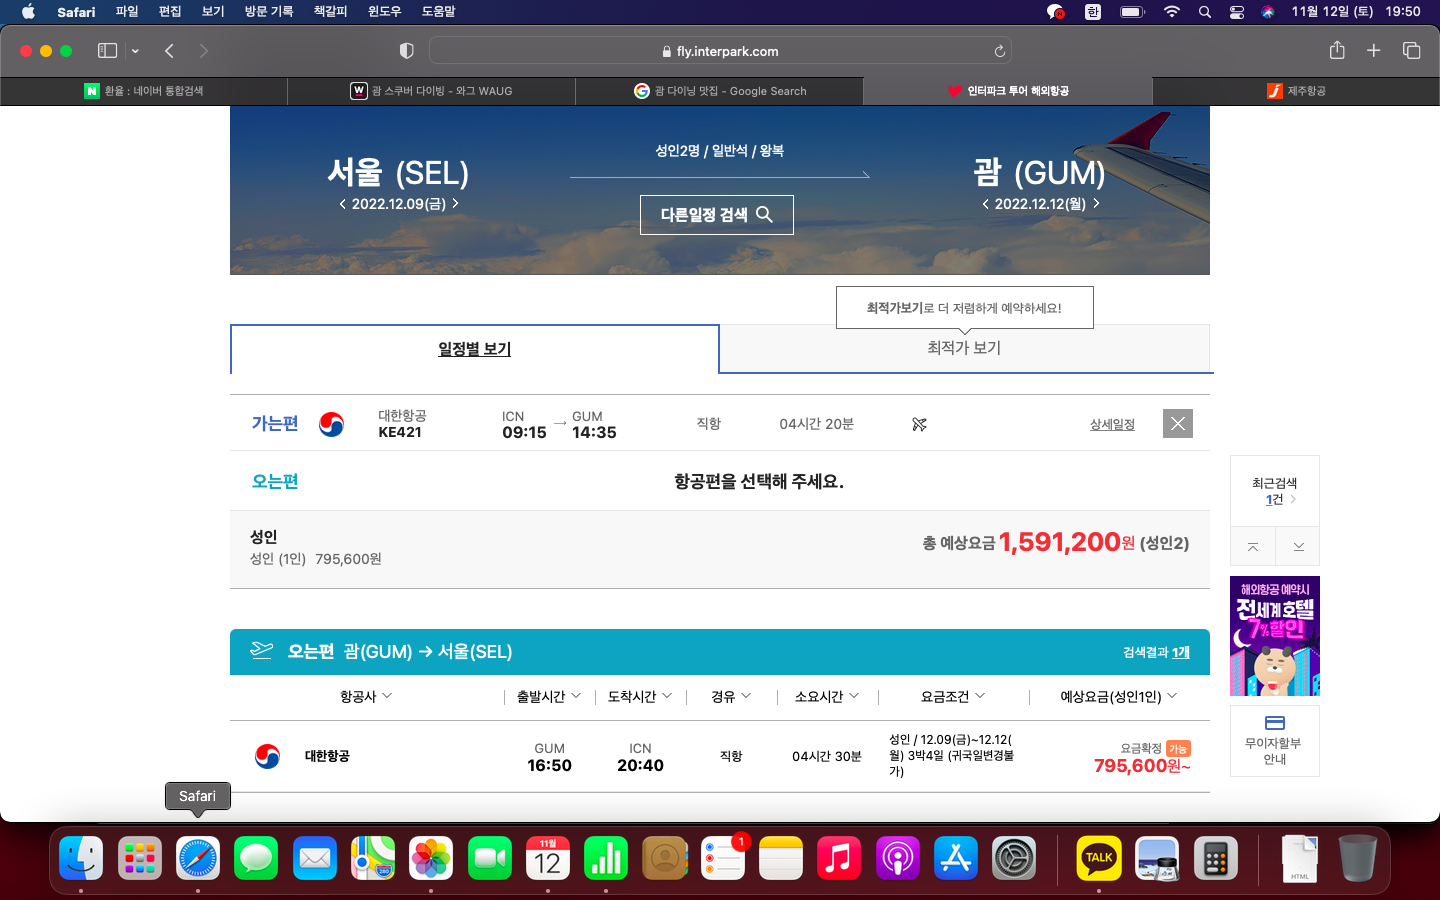The width and height of the screenshot is (1440, 900).
Task: Switch to 최저가 보기 tab
Action: tap(964, 348)
